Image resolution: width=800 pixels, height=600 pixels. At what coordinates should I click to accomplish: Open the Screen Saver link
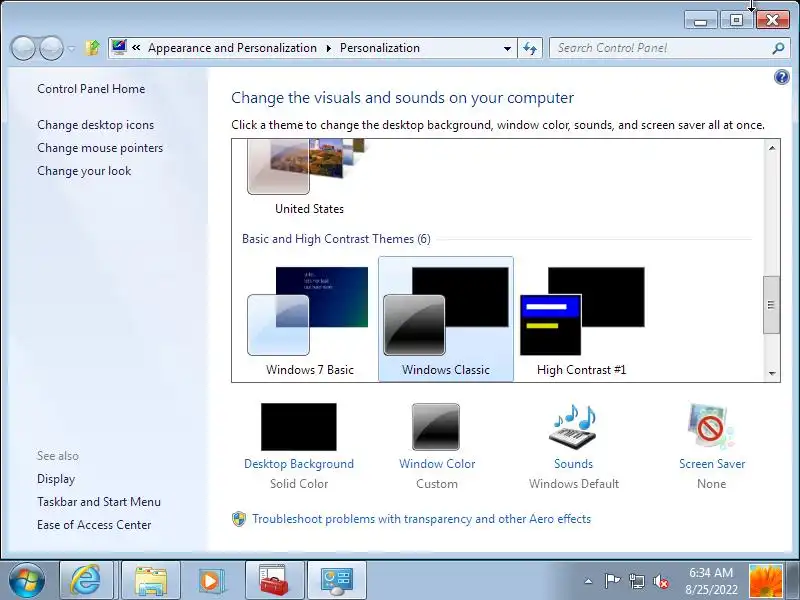point(712,464)
